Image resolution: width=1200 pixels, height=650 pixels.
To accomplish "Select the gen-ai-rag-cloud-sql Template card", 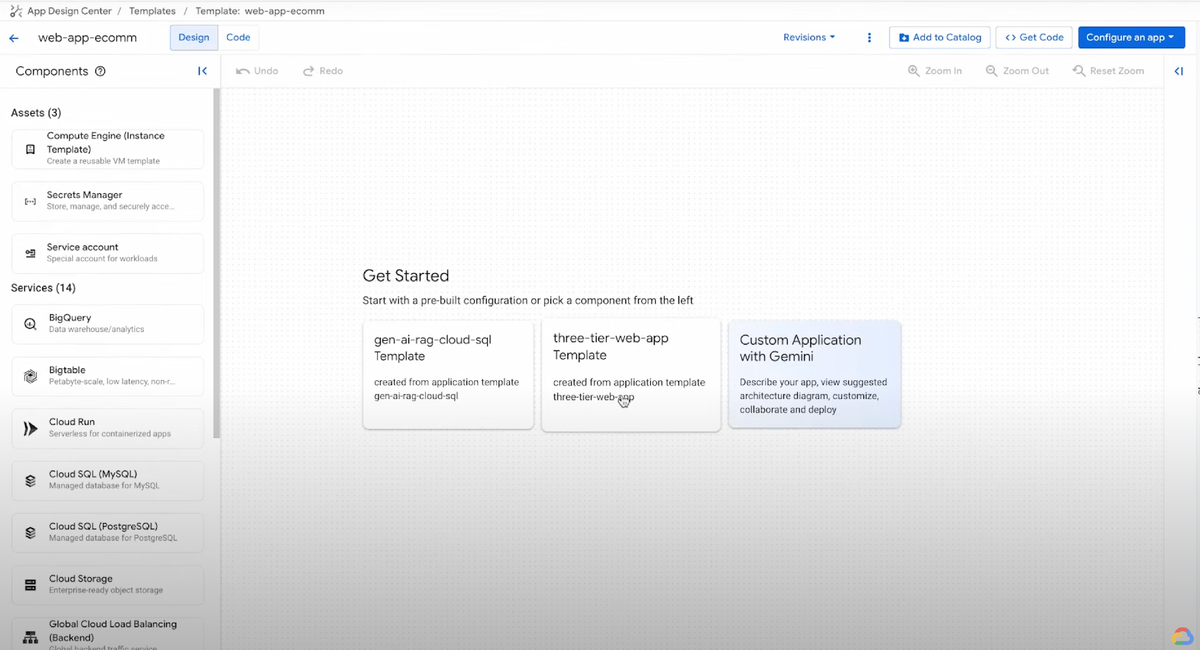I will [448, 375].
